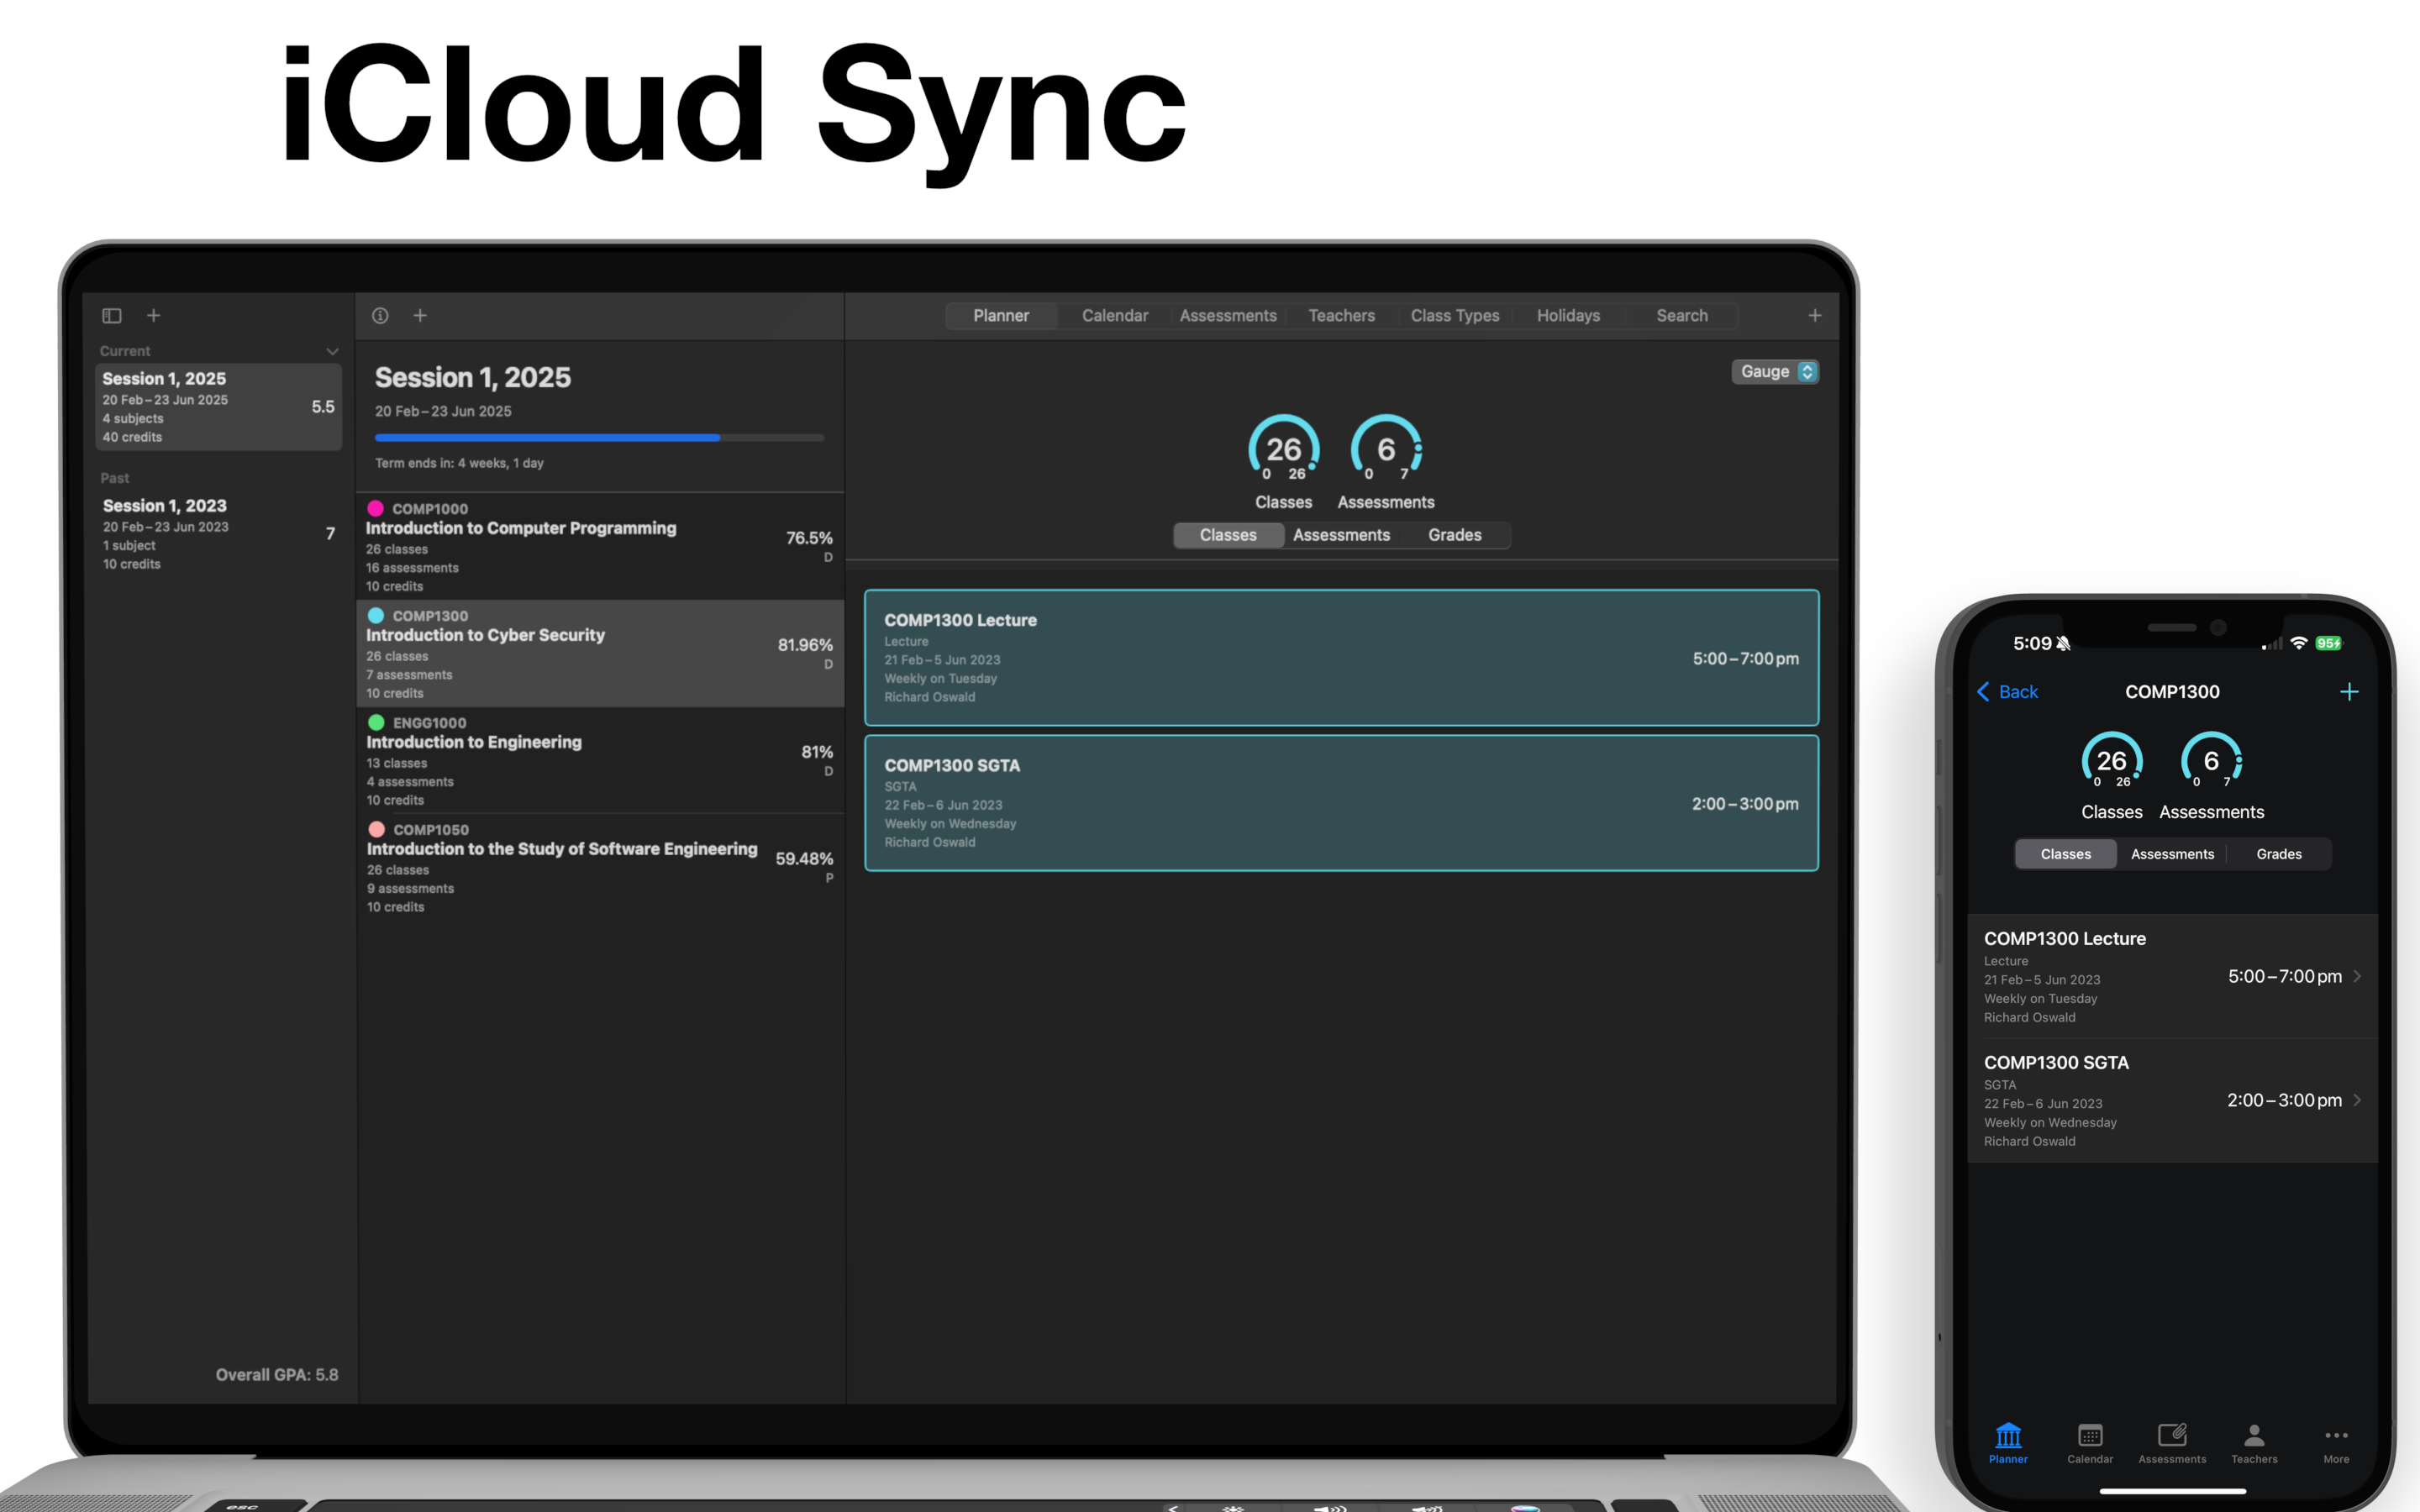
Task: Open COMP1300 SGTA card on Mac
Action: click(1341, 803)
